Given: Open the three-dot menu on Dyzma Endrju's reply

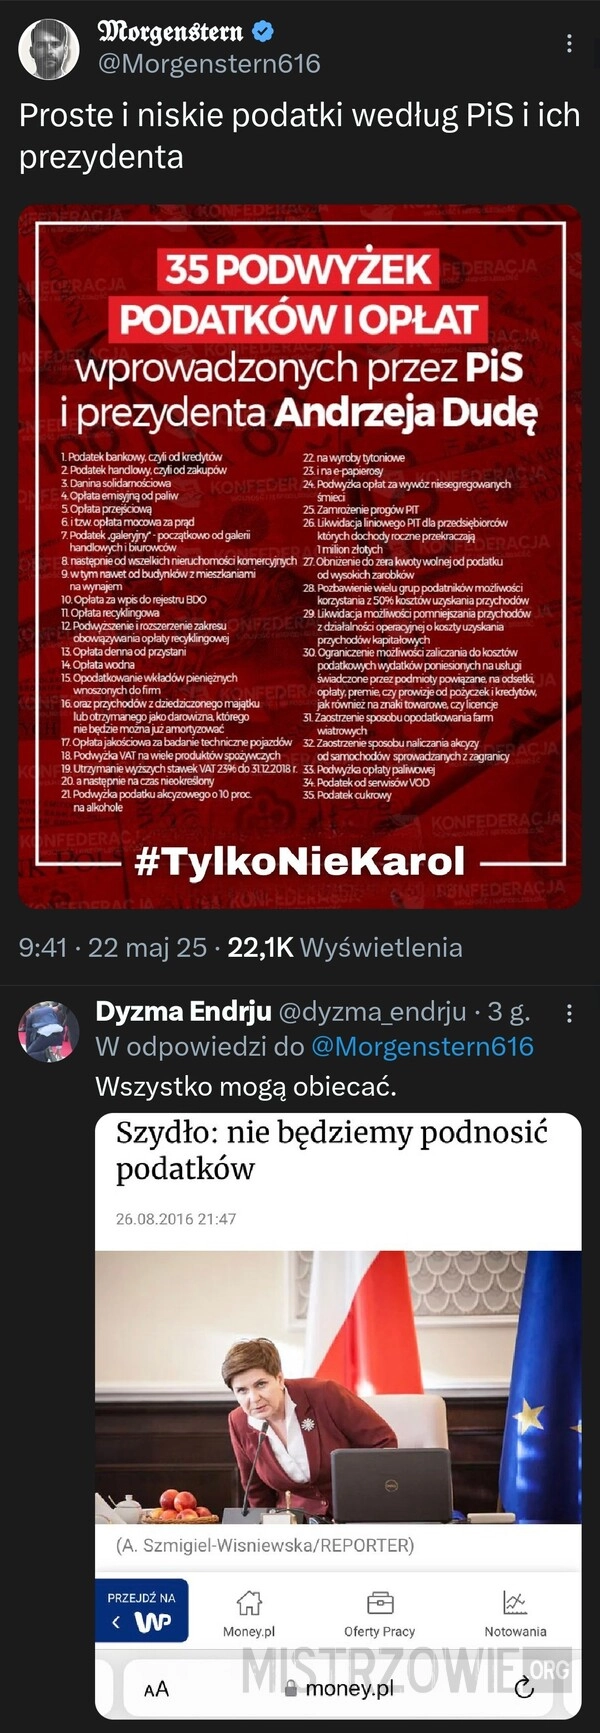Looking at the screenshot, I should [x=569, y=1014].
